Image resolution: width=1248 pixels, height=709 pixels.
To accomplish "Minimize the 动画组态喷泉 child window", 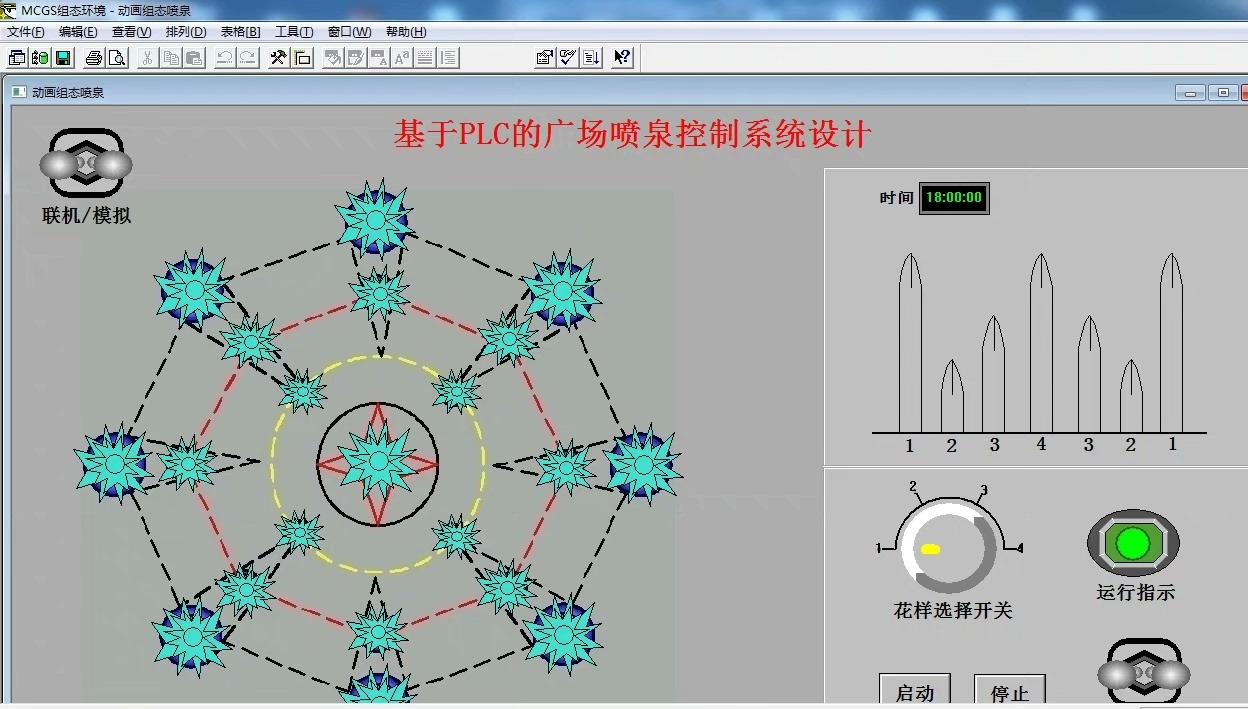I will pos(1190,93).
